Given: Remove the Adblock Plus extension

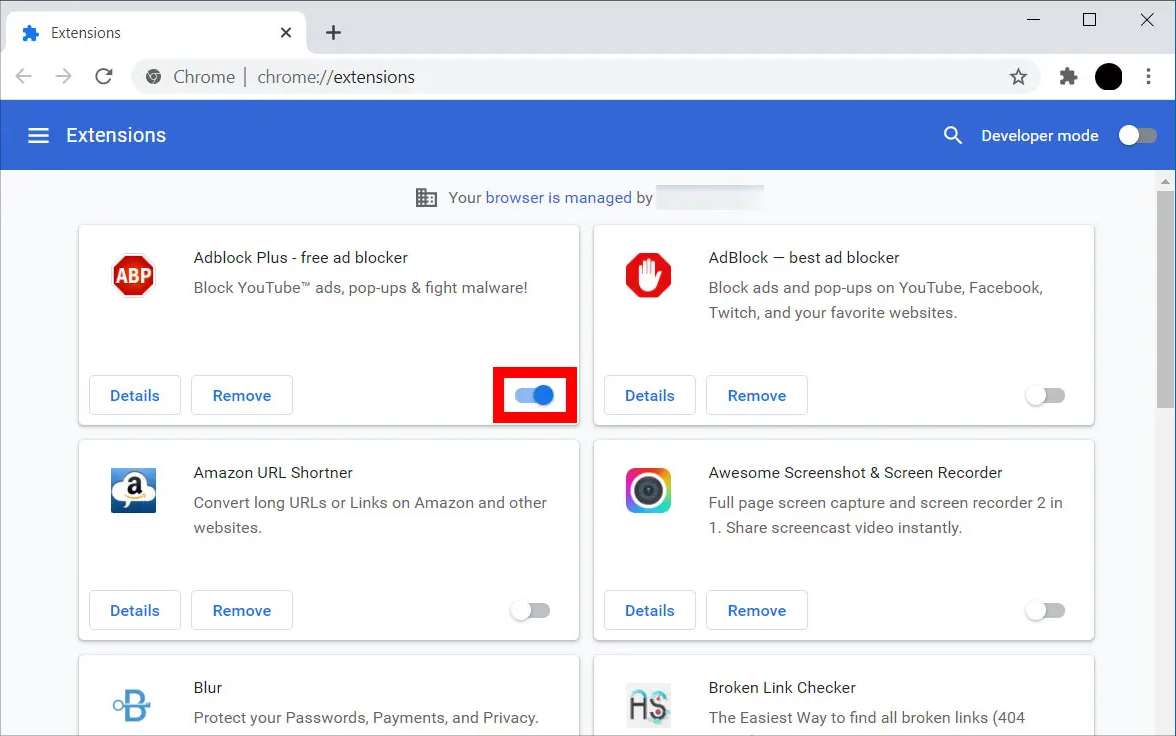Looking at the screenshot, I should tap(242, 395).
